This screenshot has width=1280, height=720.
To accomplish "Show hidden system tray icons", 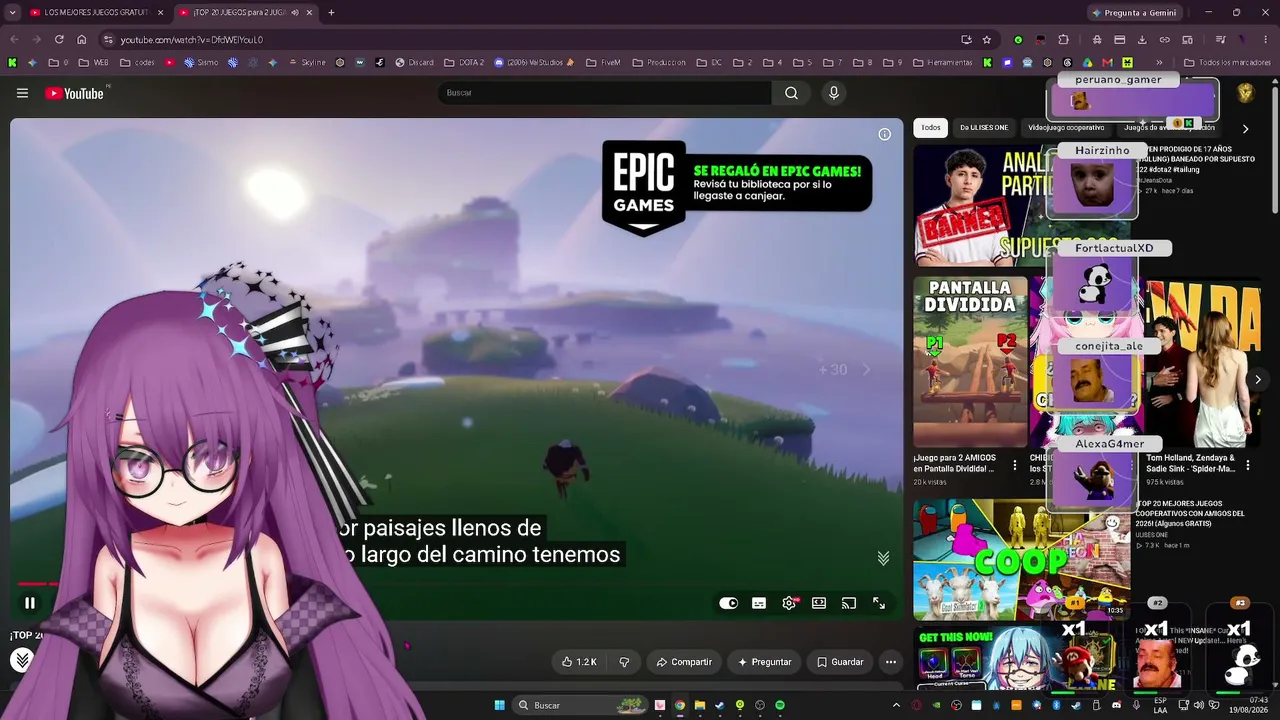I will click(896, 705).
